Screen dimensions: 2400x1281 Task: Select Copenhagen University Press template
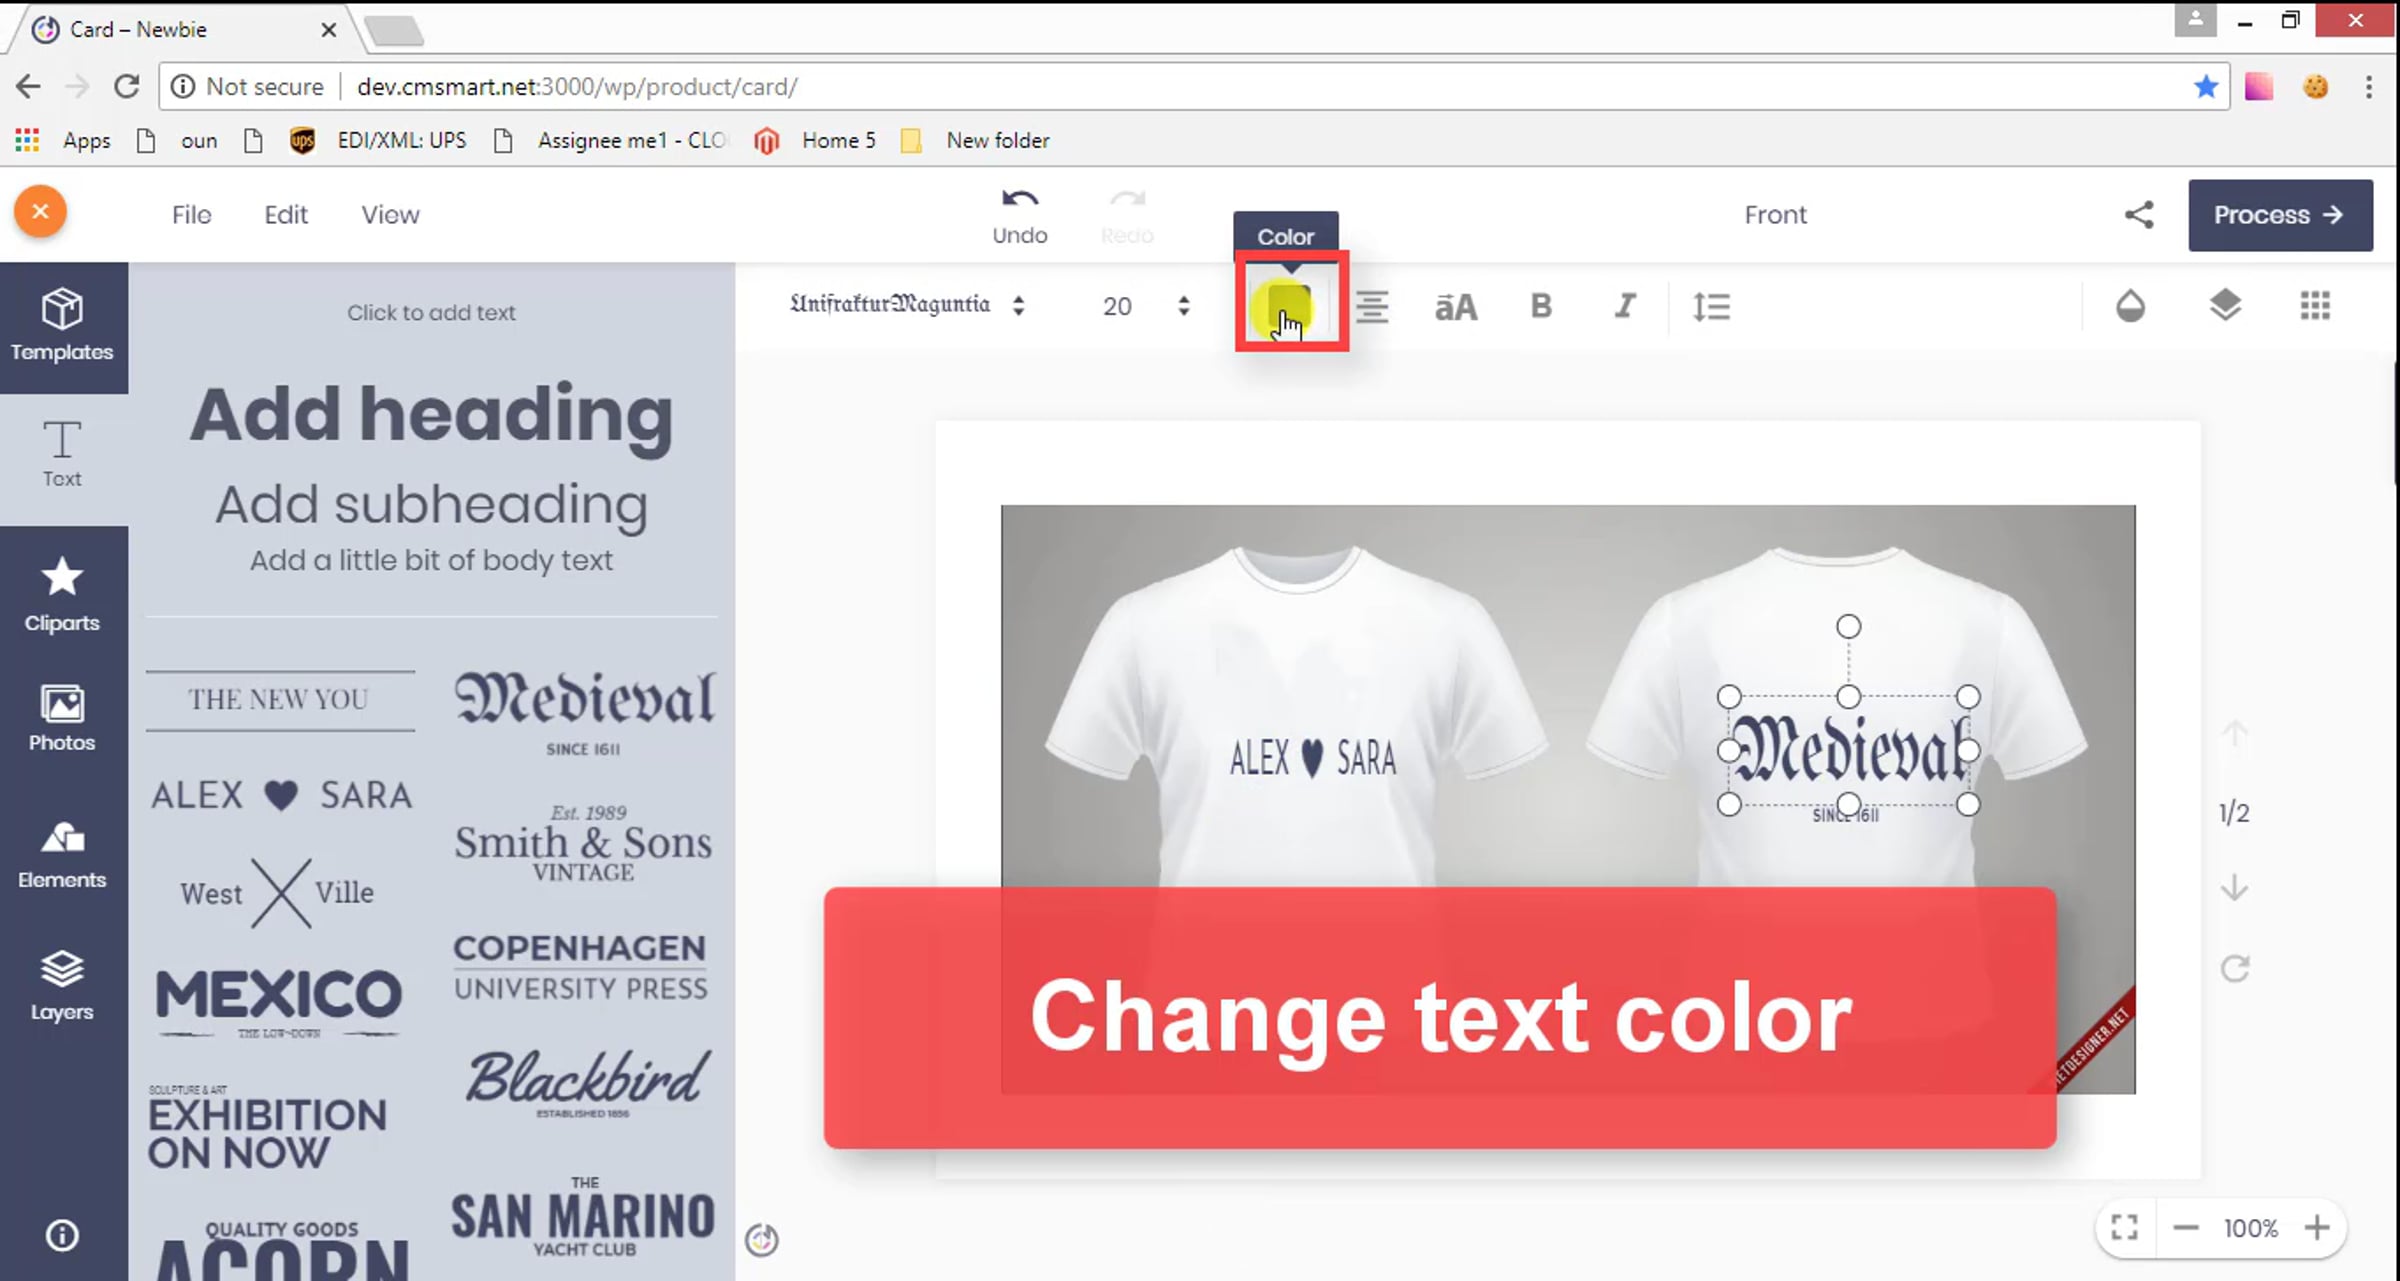click(580, 967)
